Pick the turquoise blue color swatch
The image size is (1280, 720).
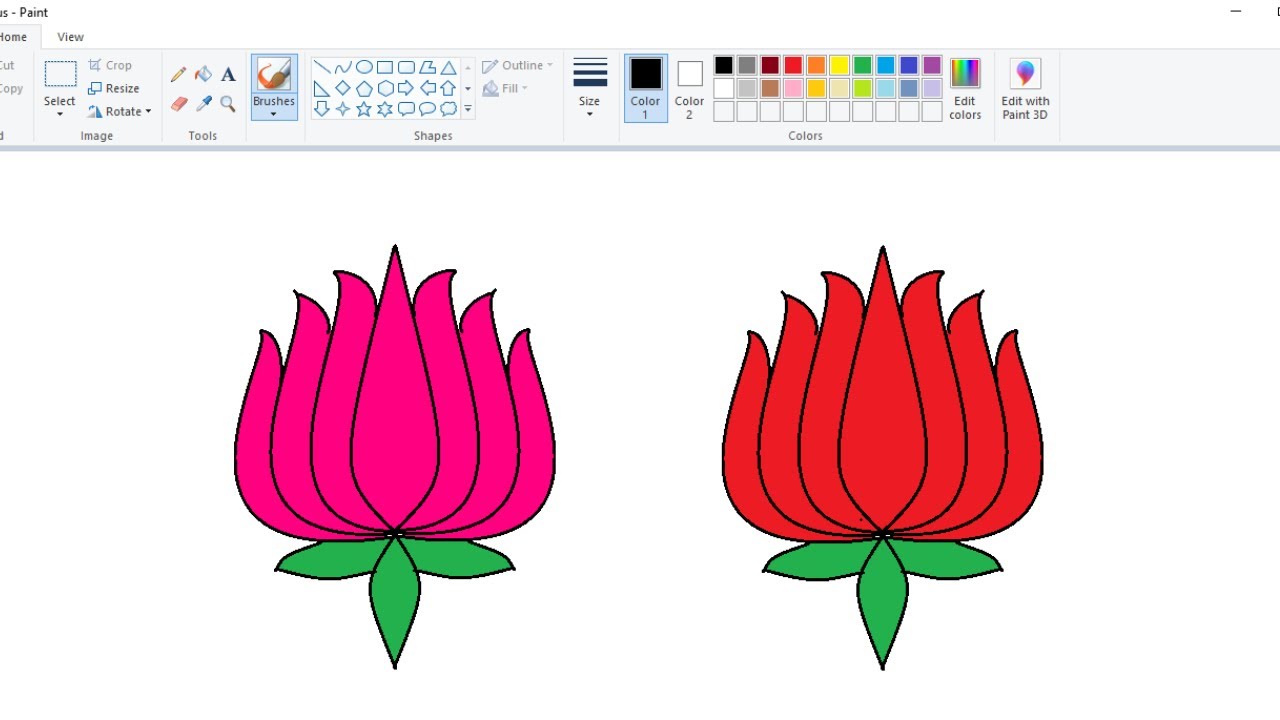click(885, 65)
